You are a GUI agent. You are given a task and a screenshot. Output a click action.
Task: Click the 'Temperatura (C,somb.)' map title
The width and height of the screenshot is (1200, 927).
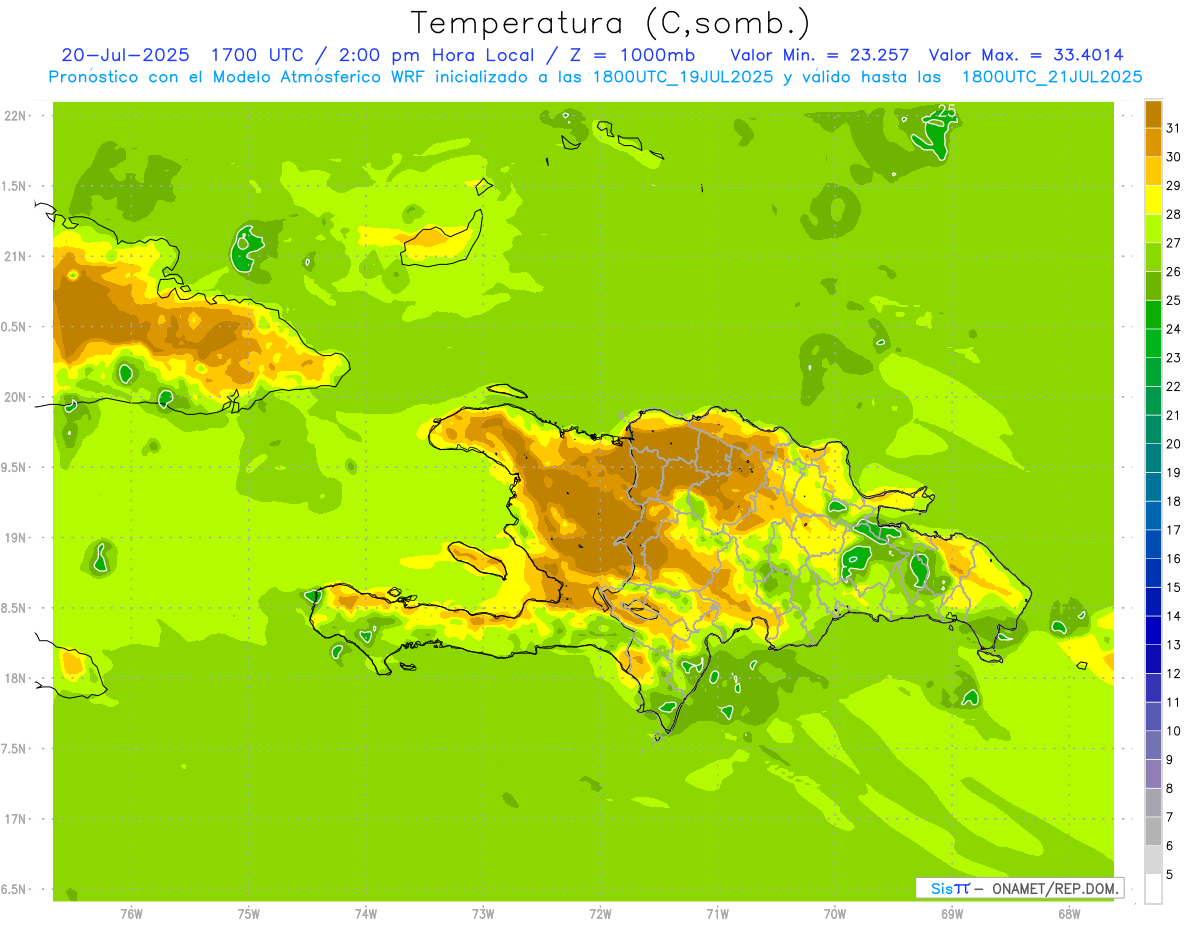point(611,23)
